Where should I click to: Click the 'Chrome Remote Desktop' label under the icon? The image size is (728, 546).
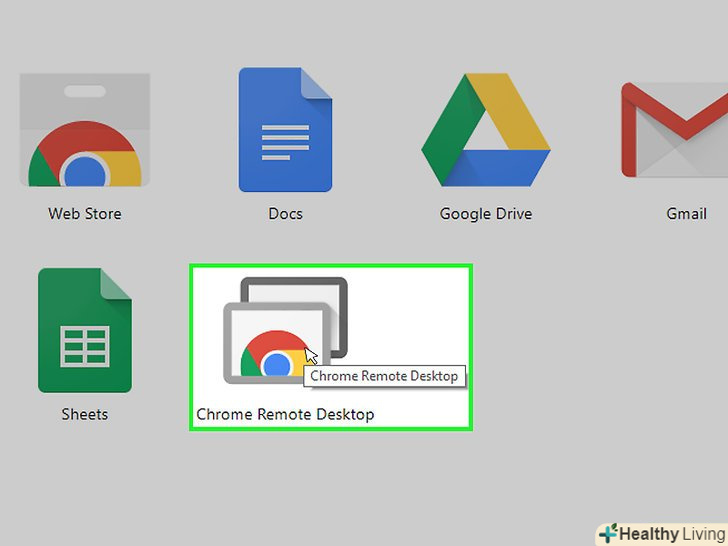[285, 414]
